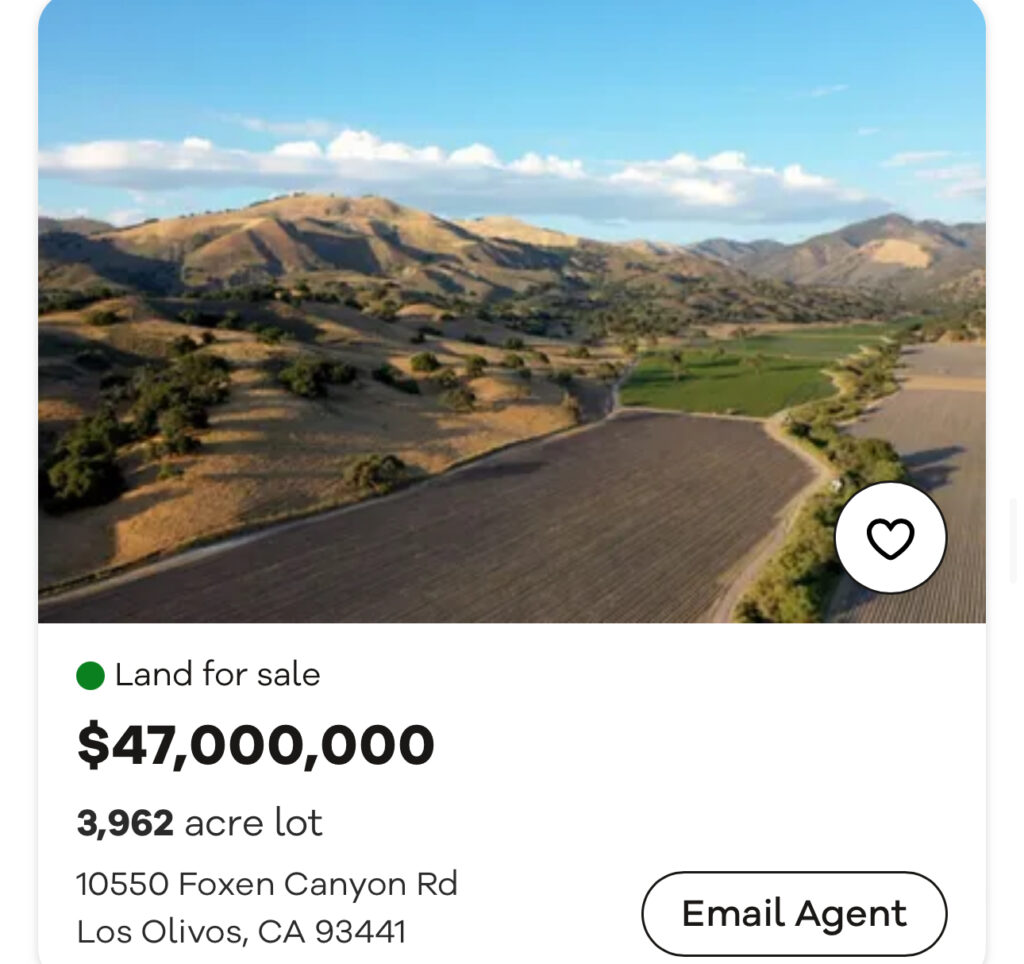Viewport: 1024px width, 964px height.
Task: Click the bold 3,962 acreage number
Action: point(125,823)
